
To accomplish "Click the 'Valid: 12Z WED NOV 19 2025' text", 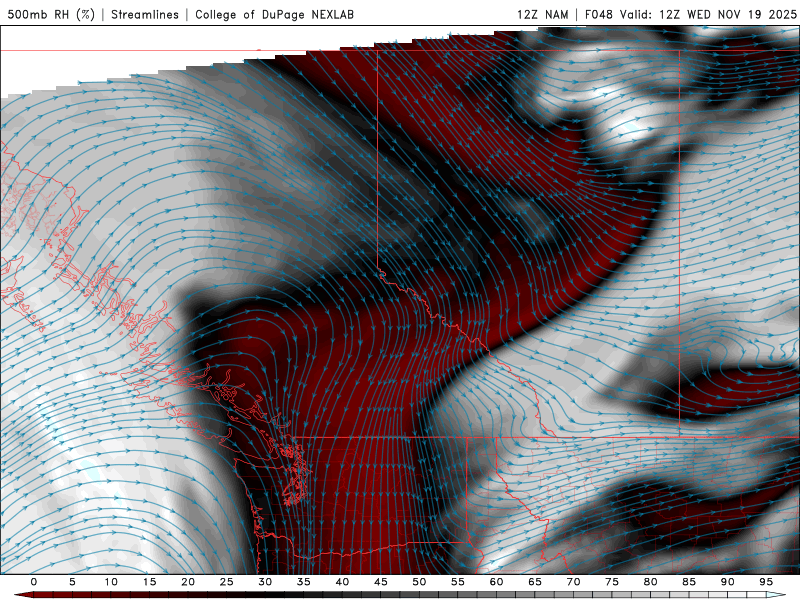I will (x=708, y=14).
